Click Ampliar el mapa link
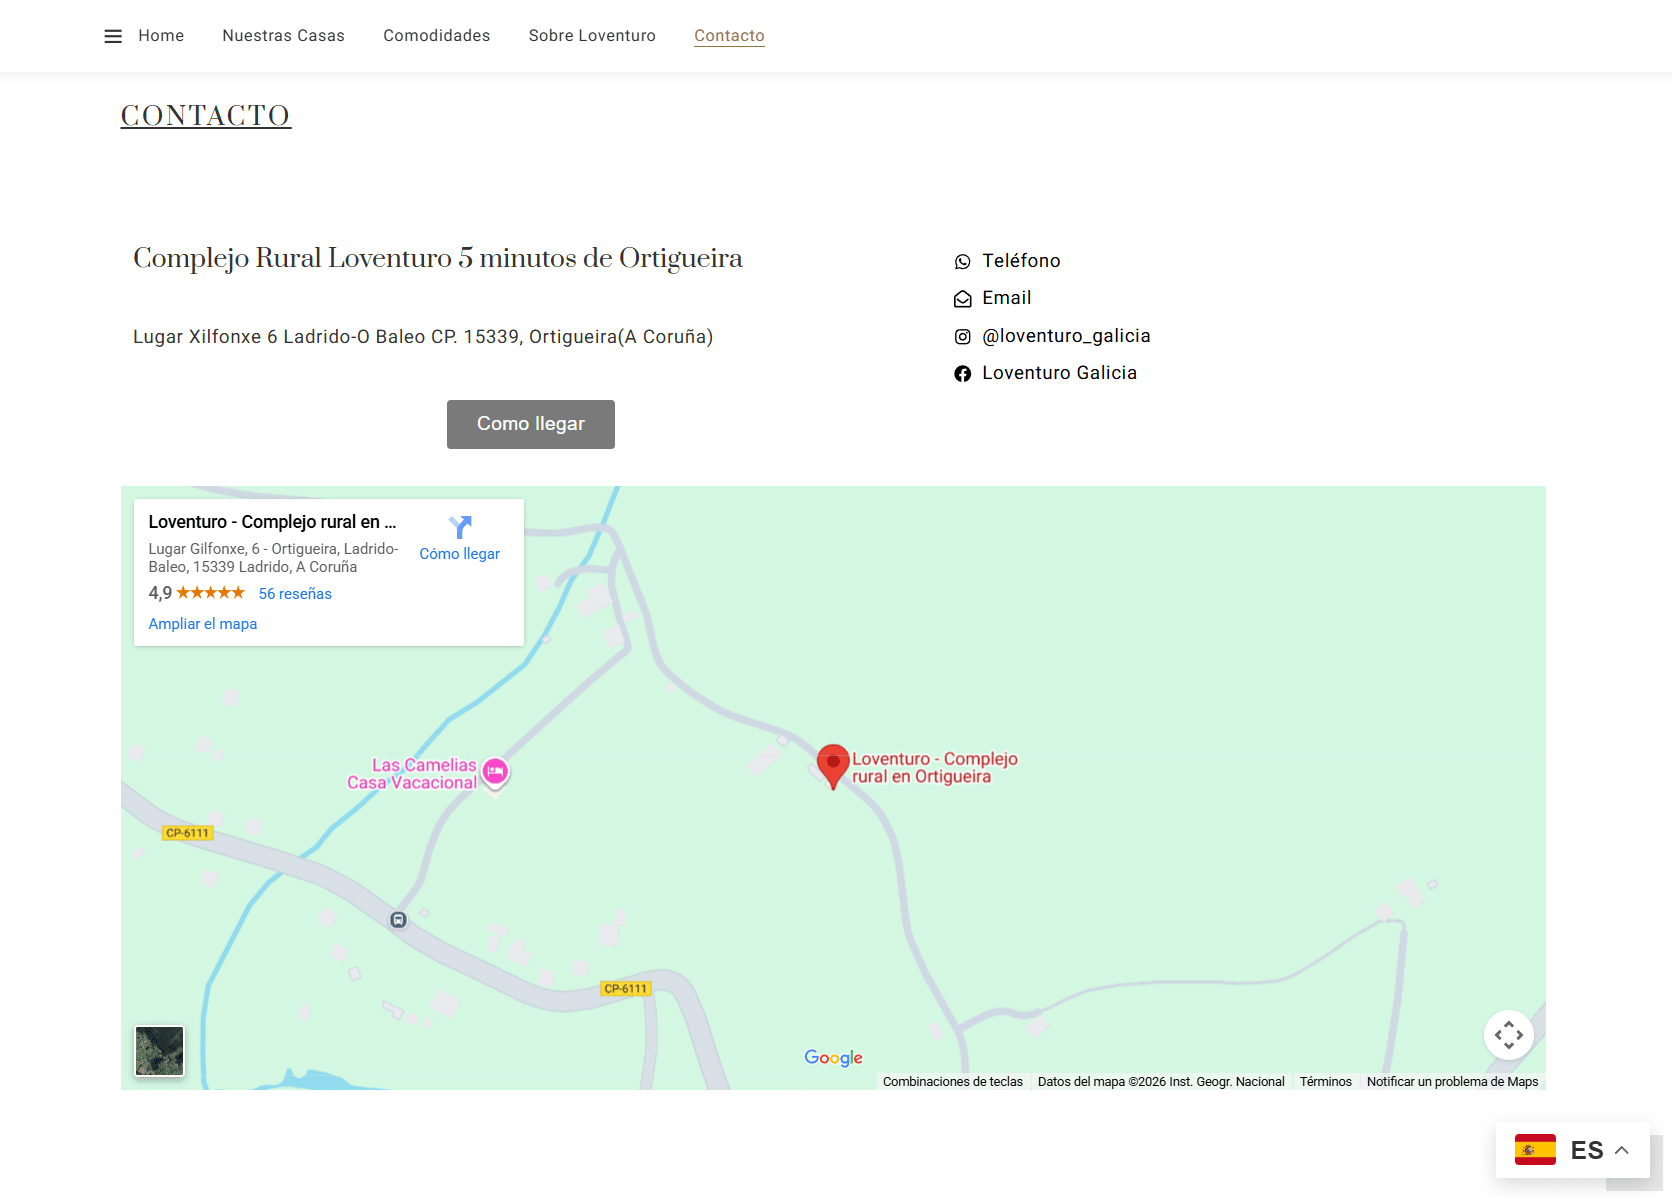 click(203, 624)
